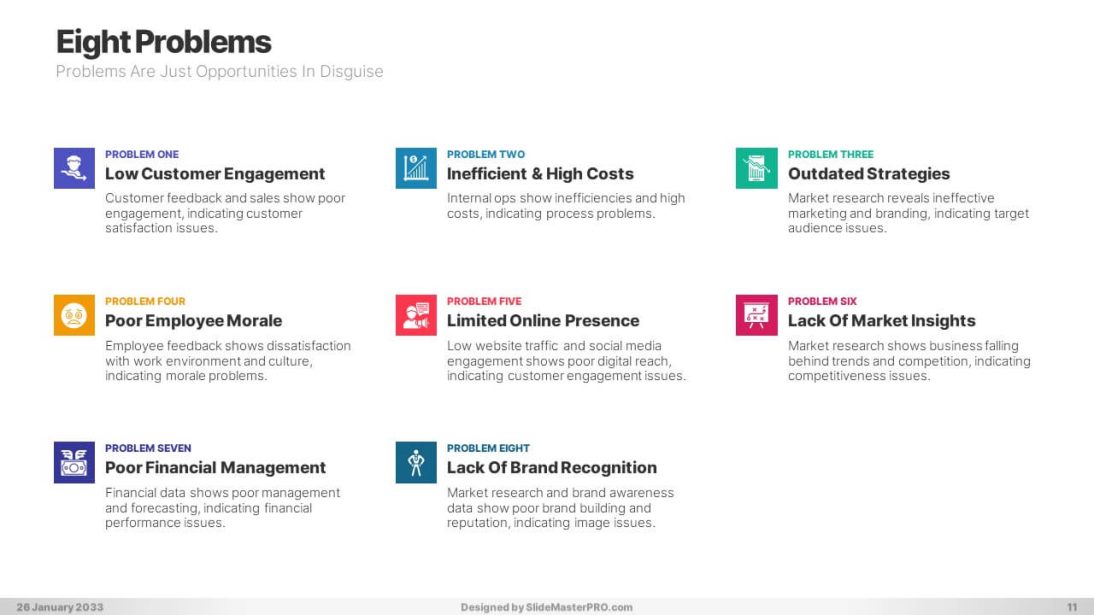1094x615 pixels.
Task: Click the blue chart icon for Problem Two
Action: click(415, 168)
